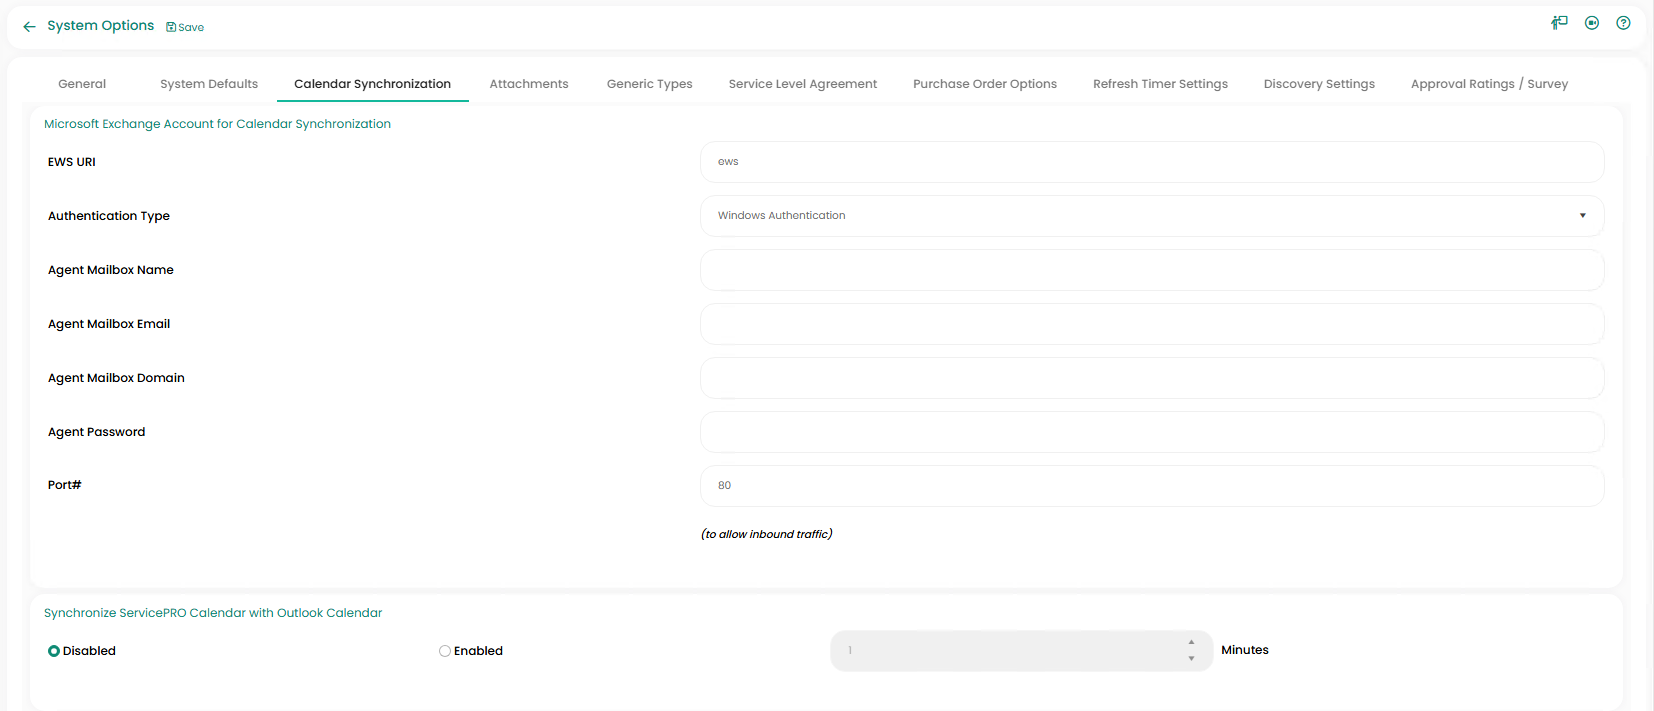The height and width of the screenshot is (711, 1654).
Task: Click the minutes spinner down arrow
Action: point(1191,658)
